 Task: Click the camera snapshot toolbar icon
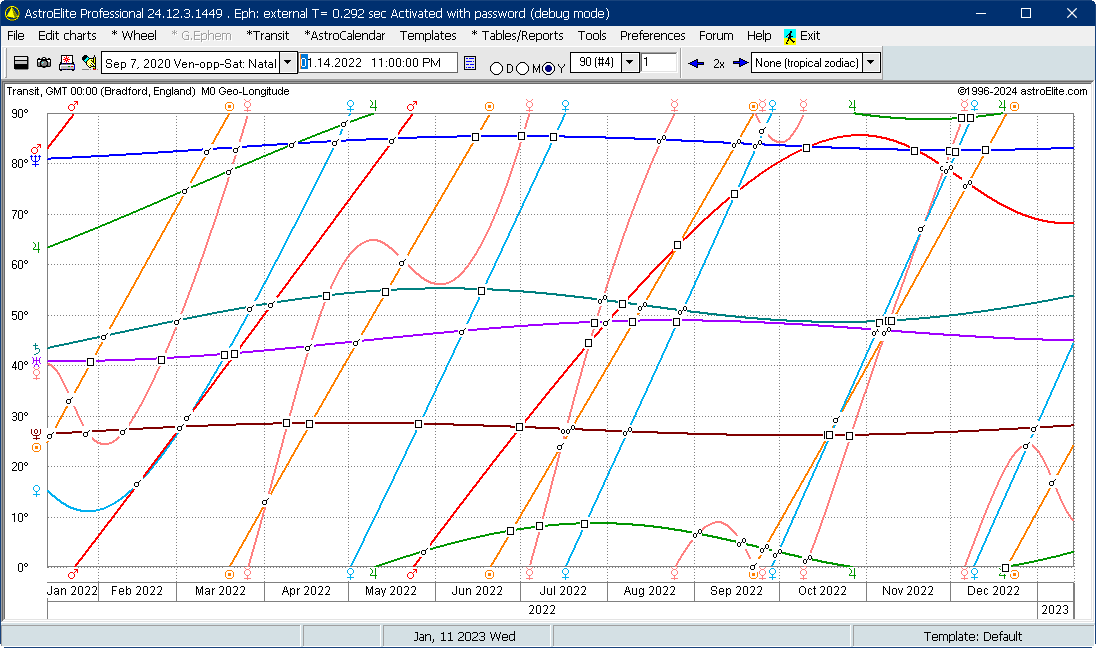(43, 63)
